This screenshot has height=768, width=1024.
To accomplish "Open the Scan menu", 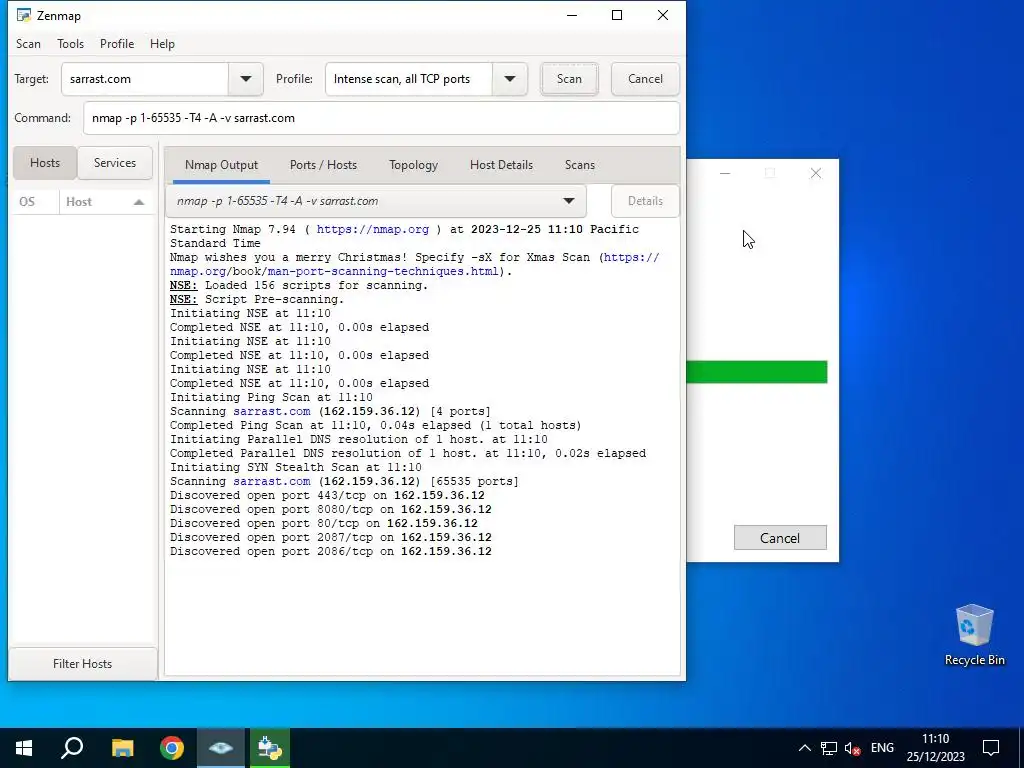I will (28, 44).
